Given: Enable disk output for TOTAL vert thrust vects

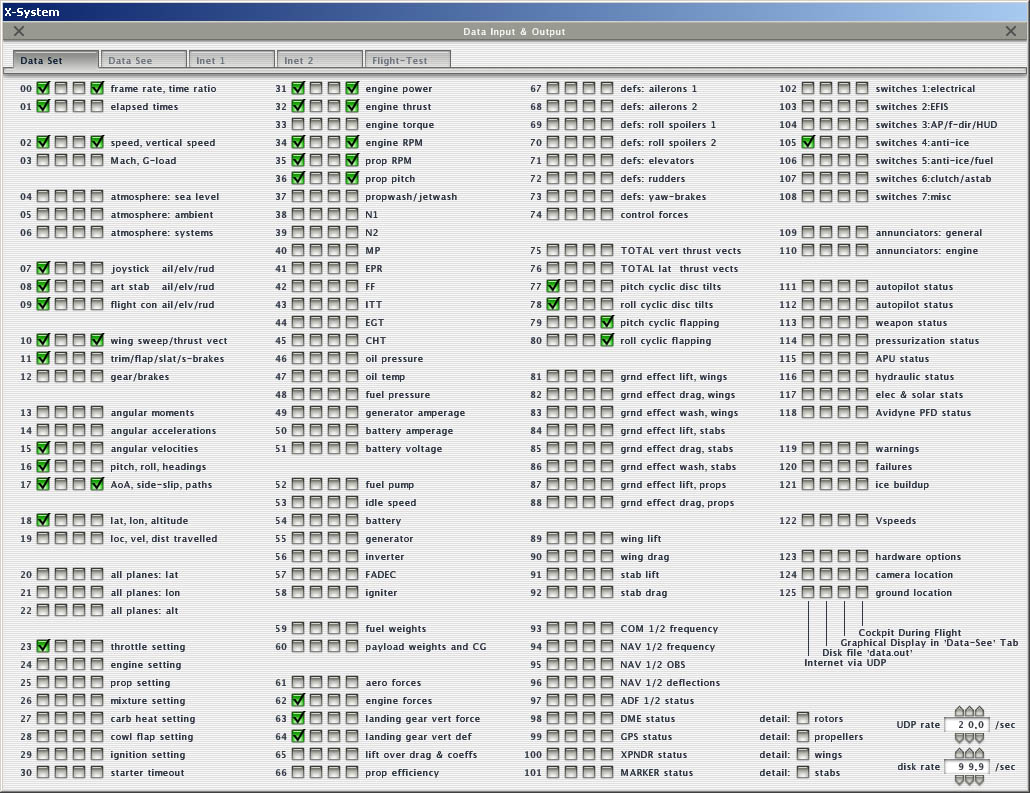Looking at the screenshot, I should click(571, 250).
